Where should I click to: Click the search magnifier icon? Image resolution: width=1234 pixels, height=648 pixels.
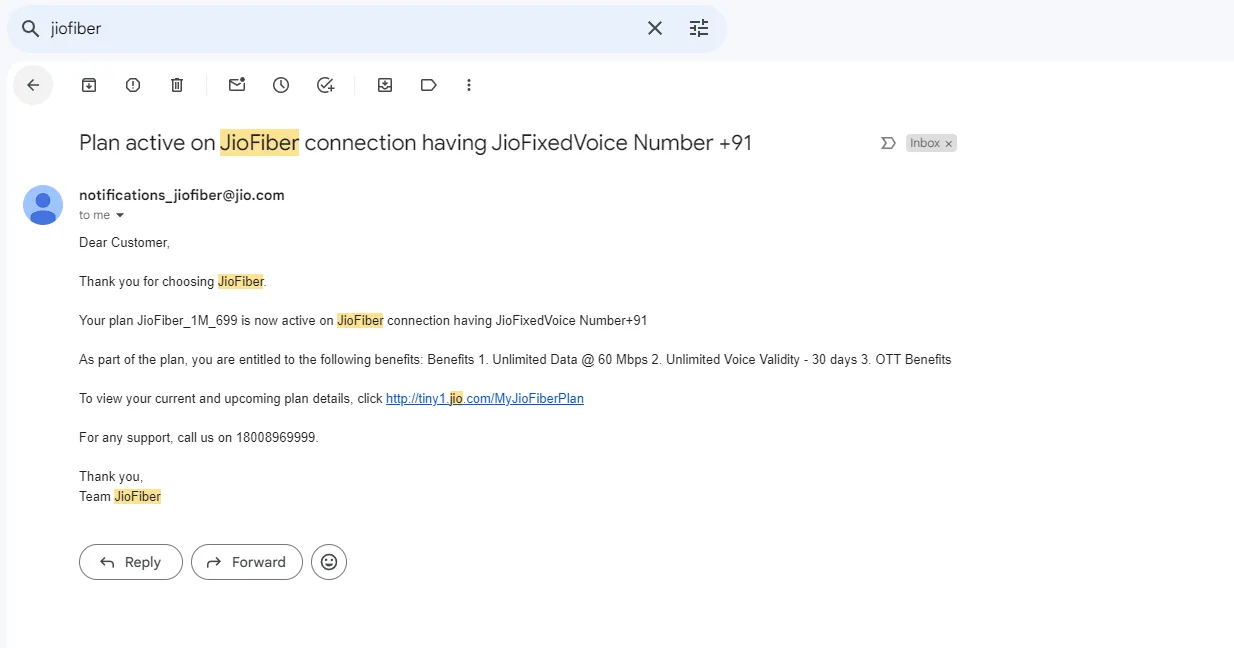[x=30, y=29]
